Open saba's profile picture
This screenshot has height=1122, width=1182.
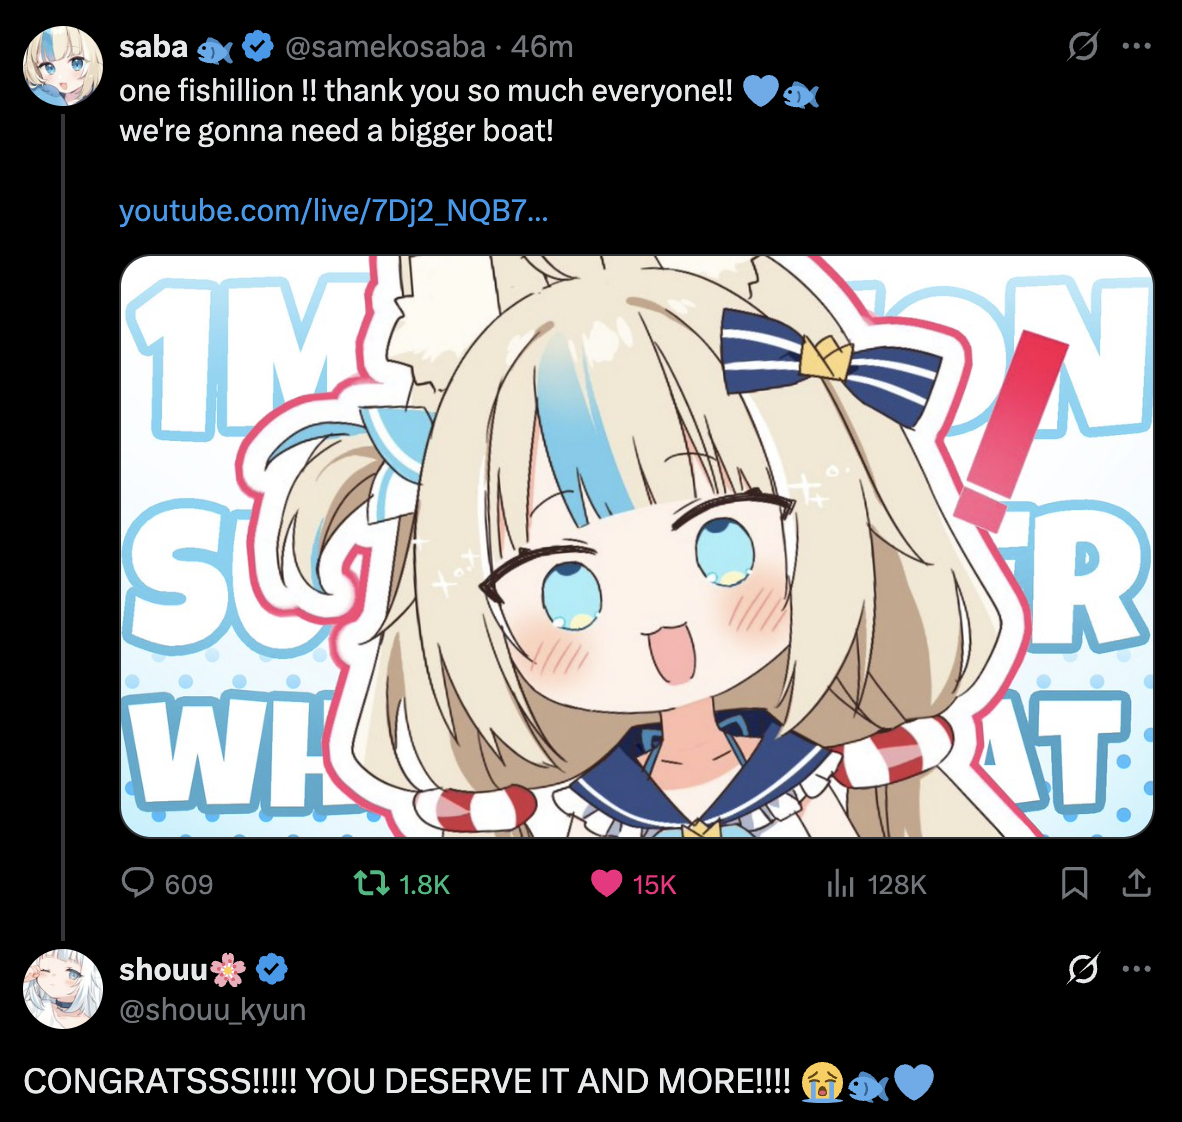point(63,66)
